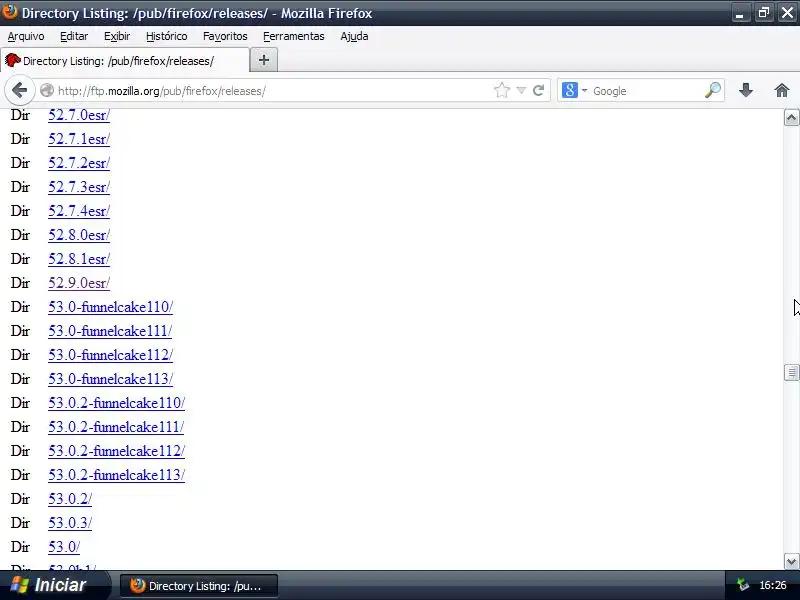Select the Directory Listing tab

(125, 61)
